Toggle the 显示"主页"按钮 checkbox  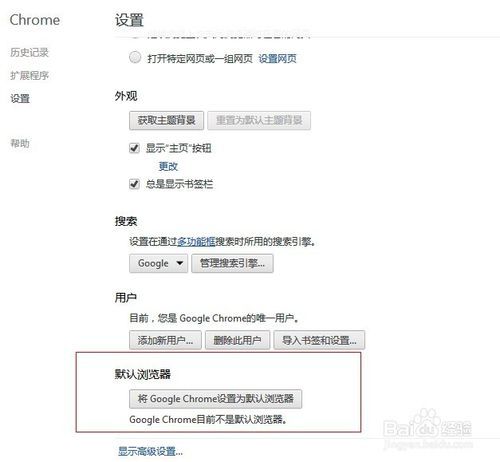[x=134, y=148]
